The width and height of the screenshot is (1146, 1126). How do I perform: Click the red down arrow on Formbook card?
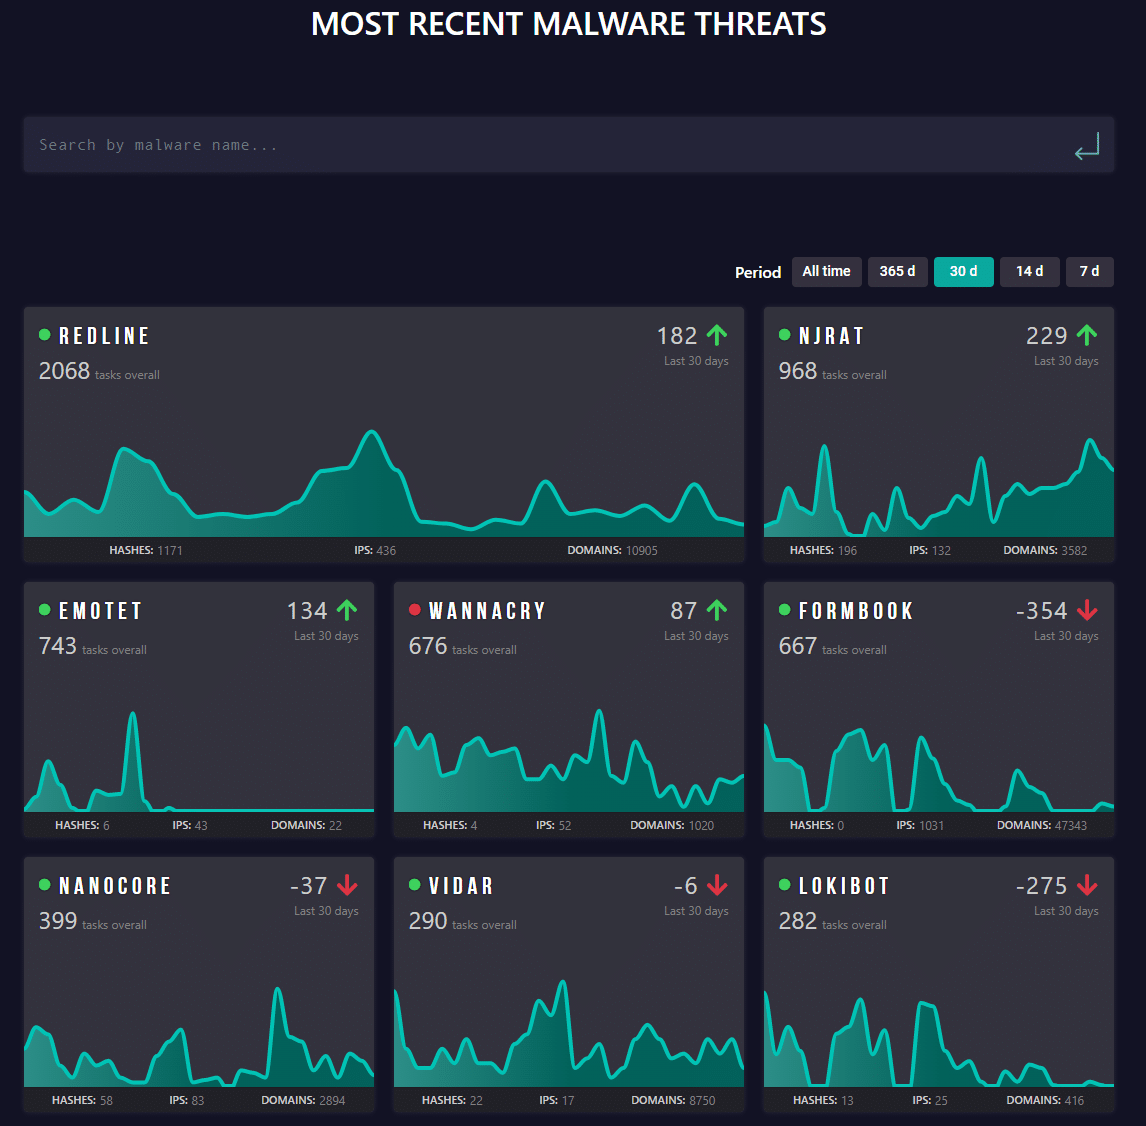(1087, 610)
